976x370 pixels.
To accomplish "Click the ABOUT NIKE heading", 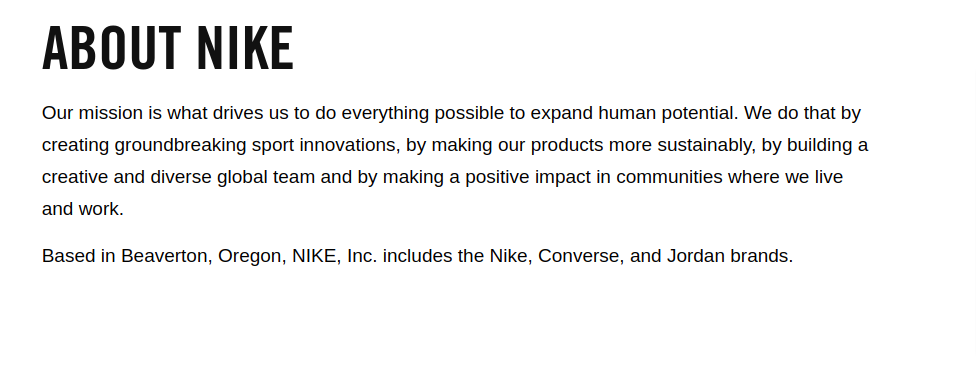I will pos(167,48).
